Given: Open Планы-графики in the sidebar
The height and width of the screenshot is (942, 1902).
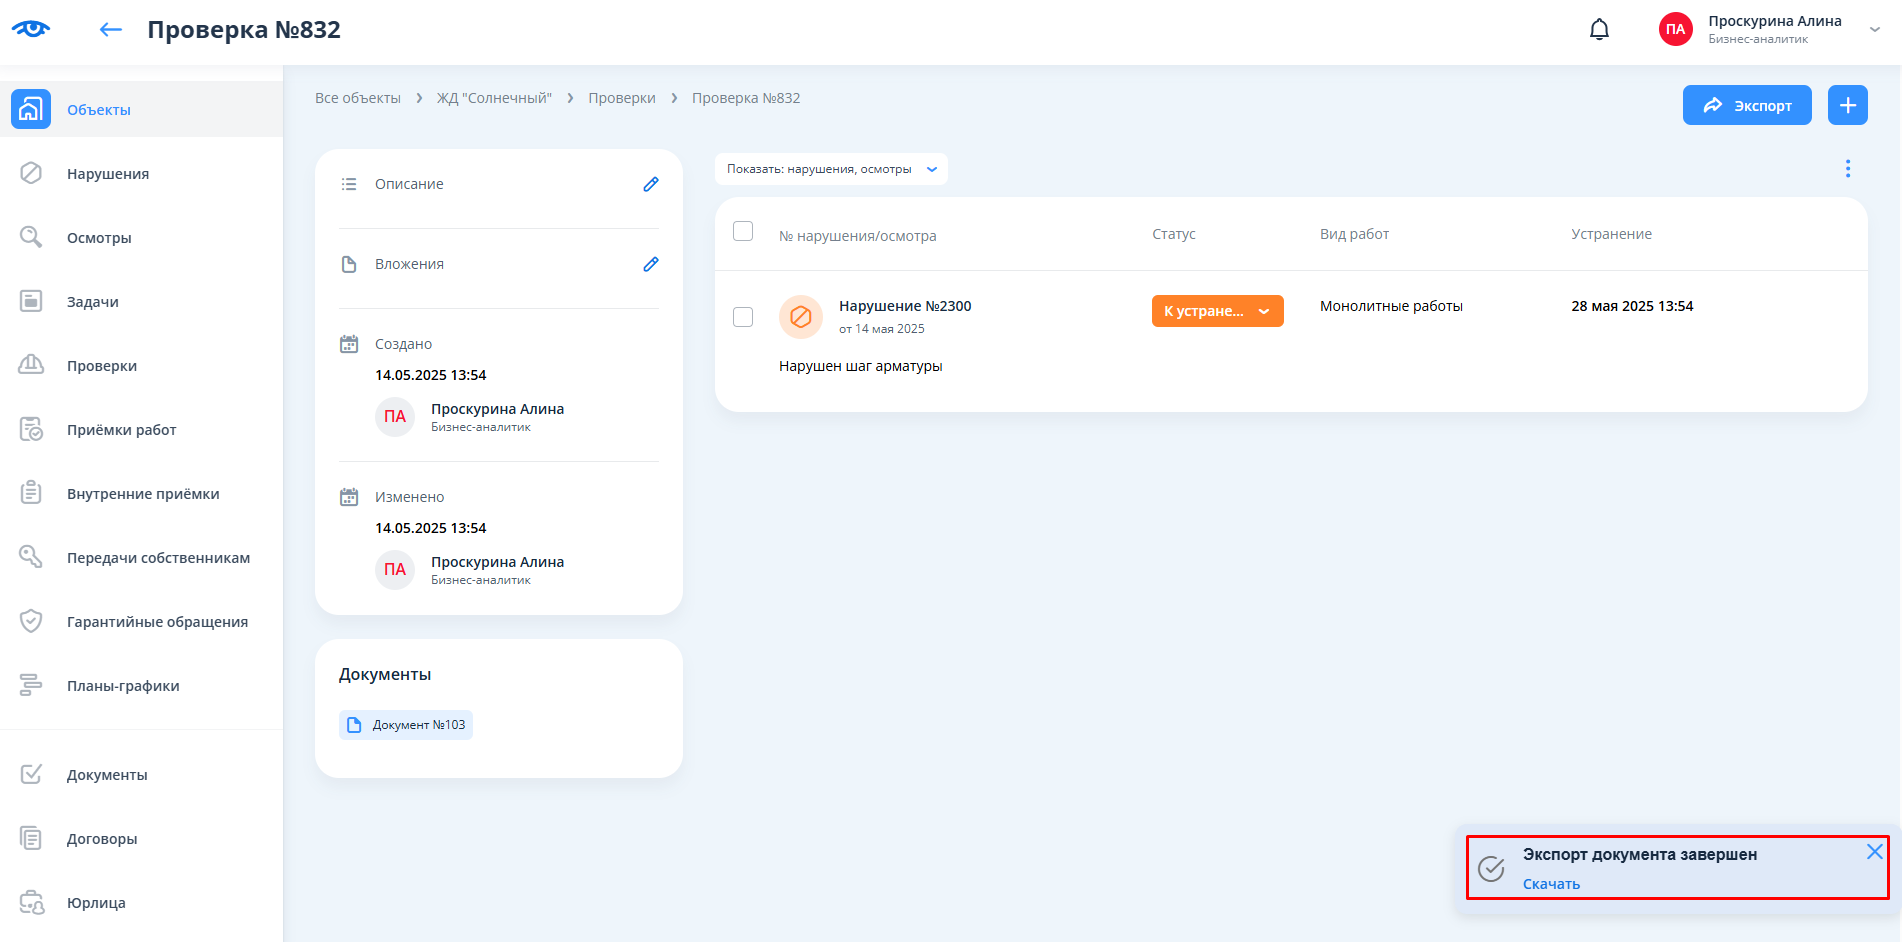Looking at the screenshot, I should coord(123,686).
